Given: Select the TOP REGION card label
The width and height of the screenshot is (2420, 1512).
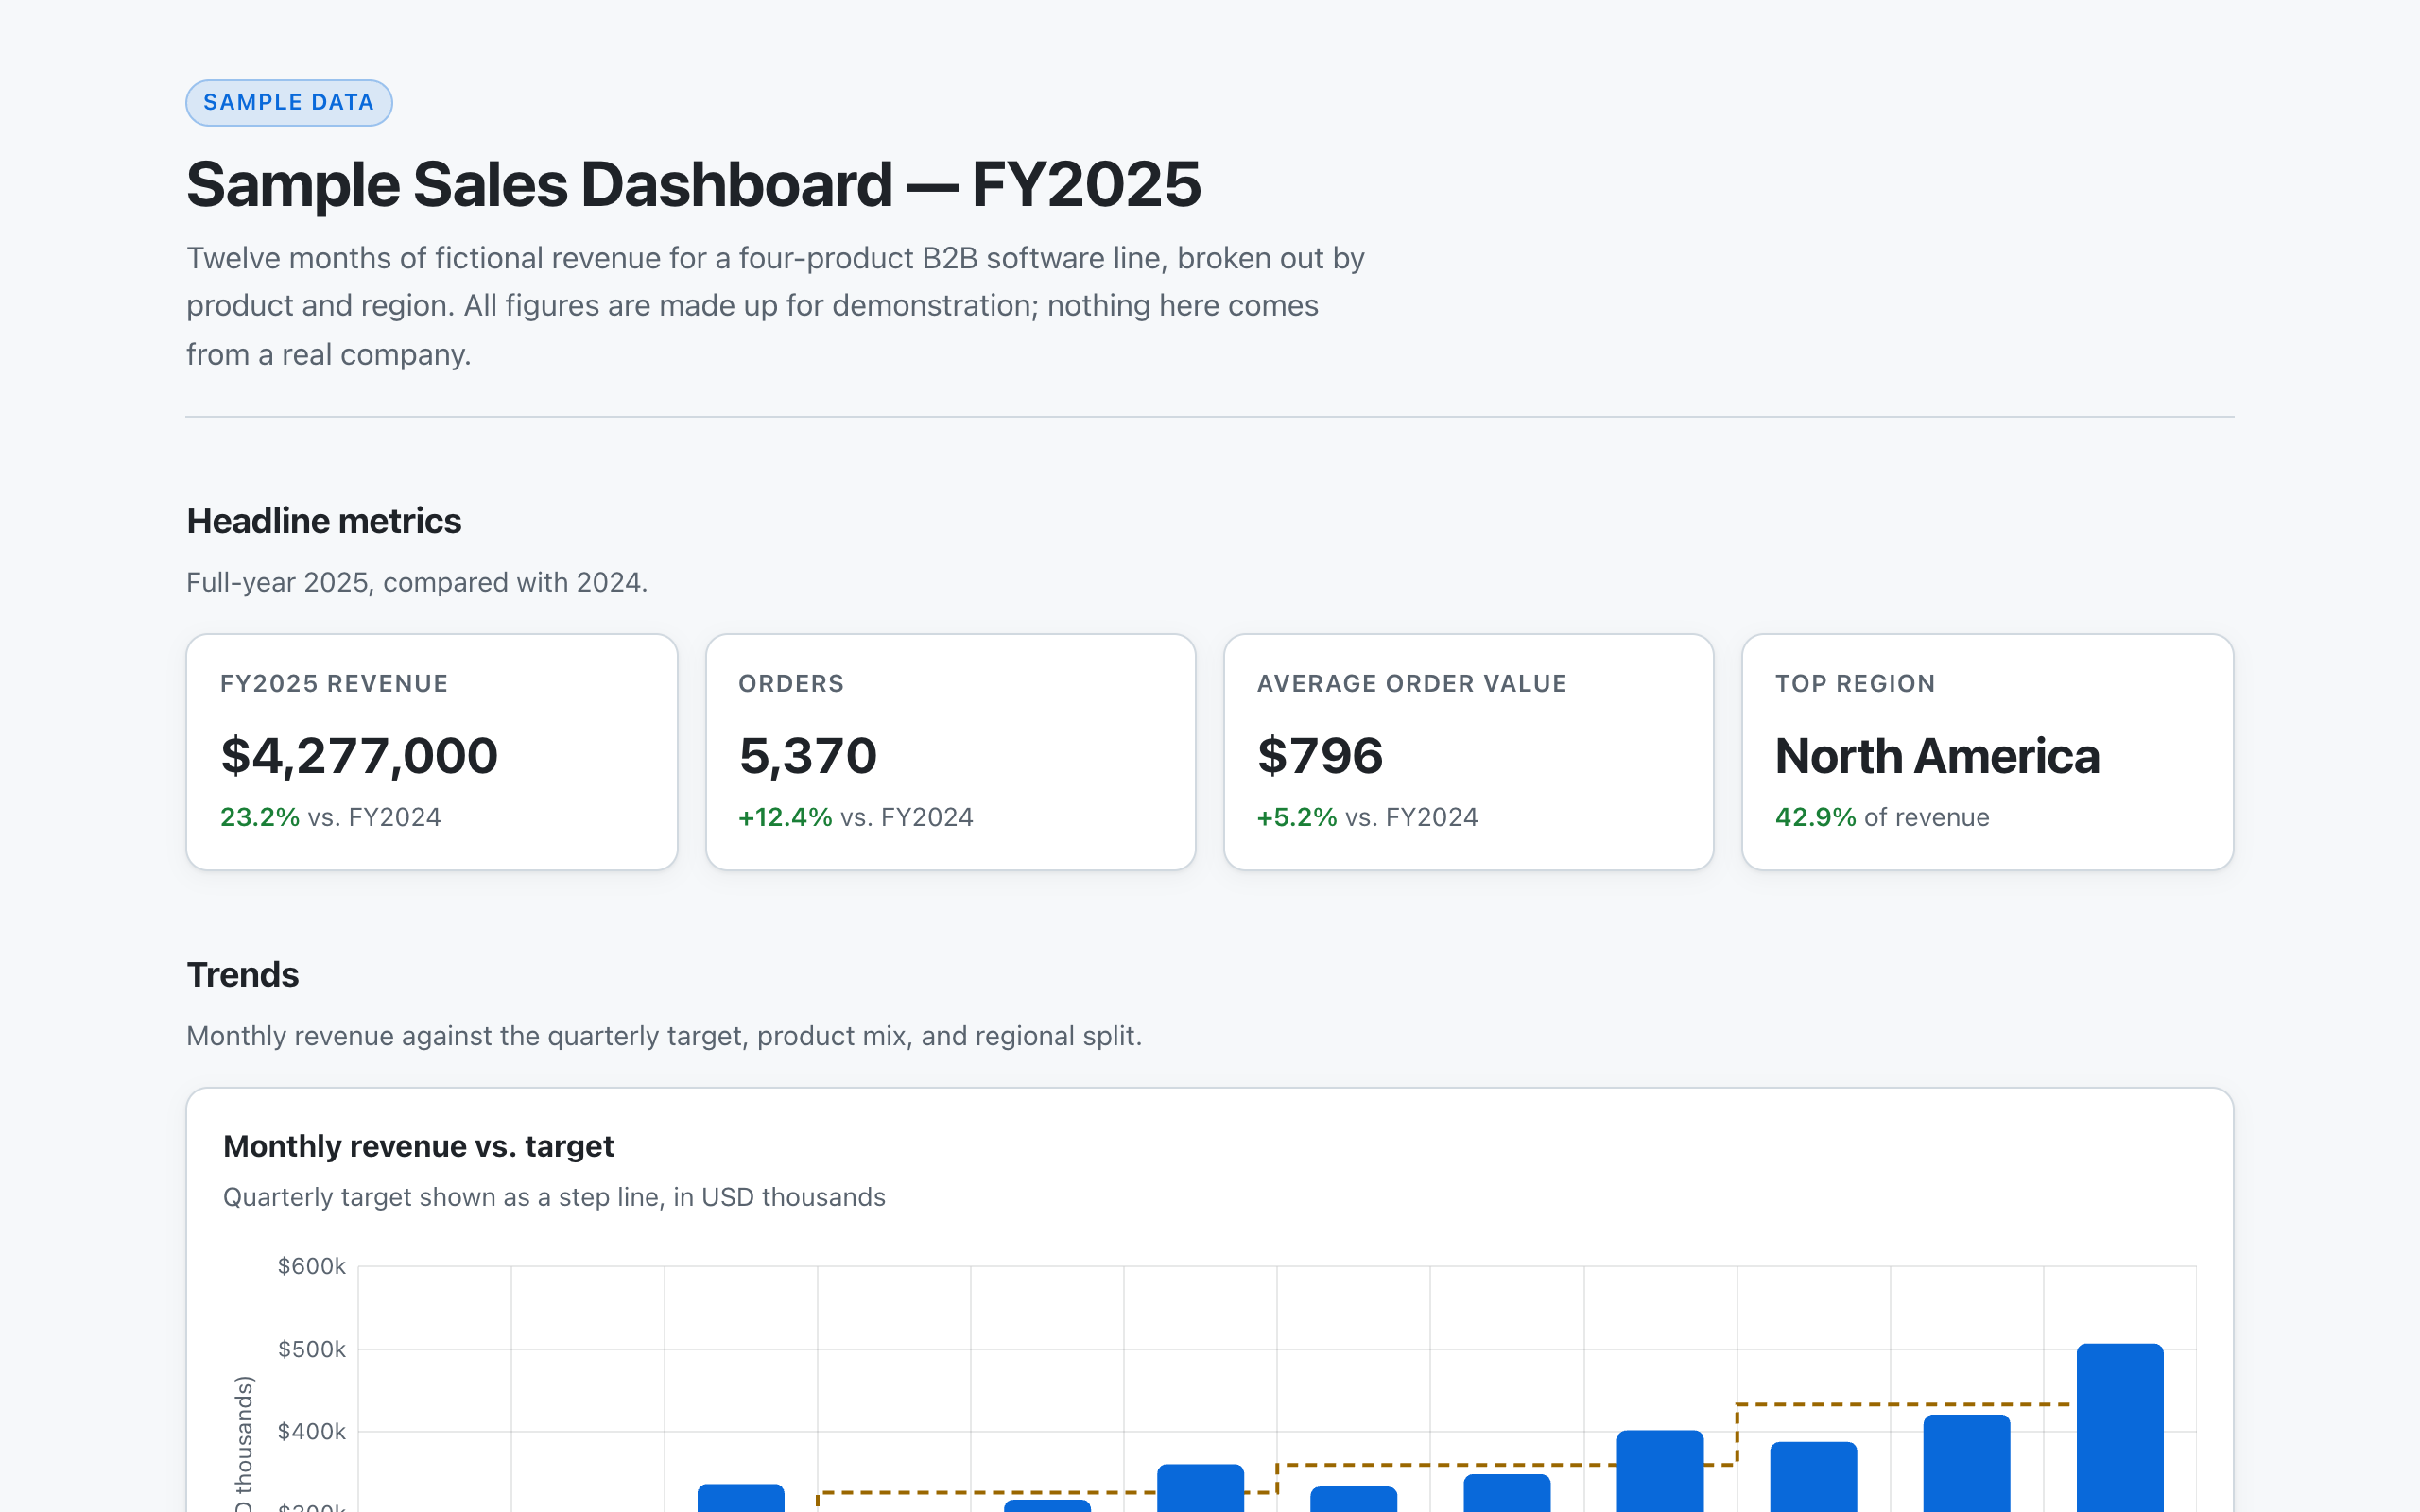Looking at the screenshot, I should [x=1855, y=683].
